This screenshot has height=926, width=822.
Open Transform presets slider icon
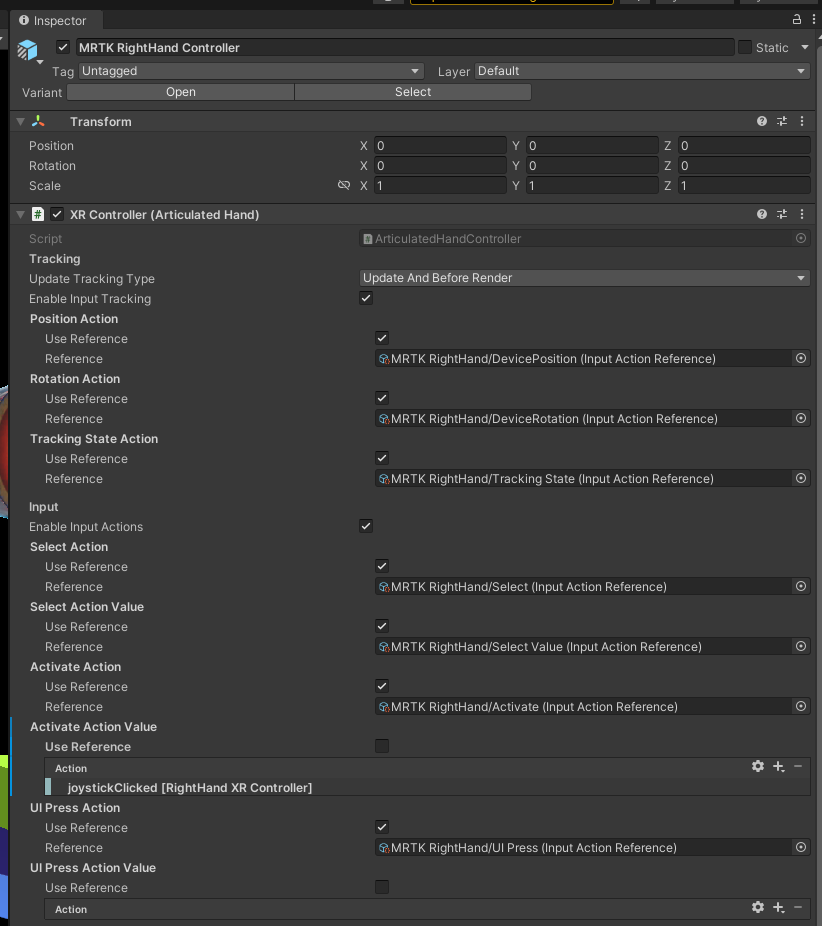pyautogui.click(x=782, y=121)
